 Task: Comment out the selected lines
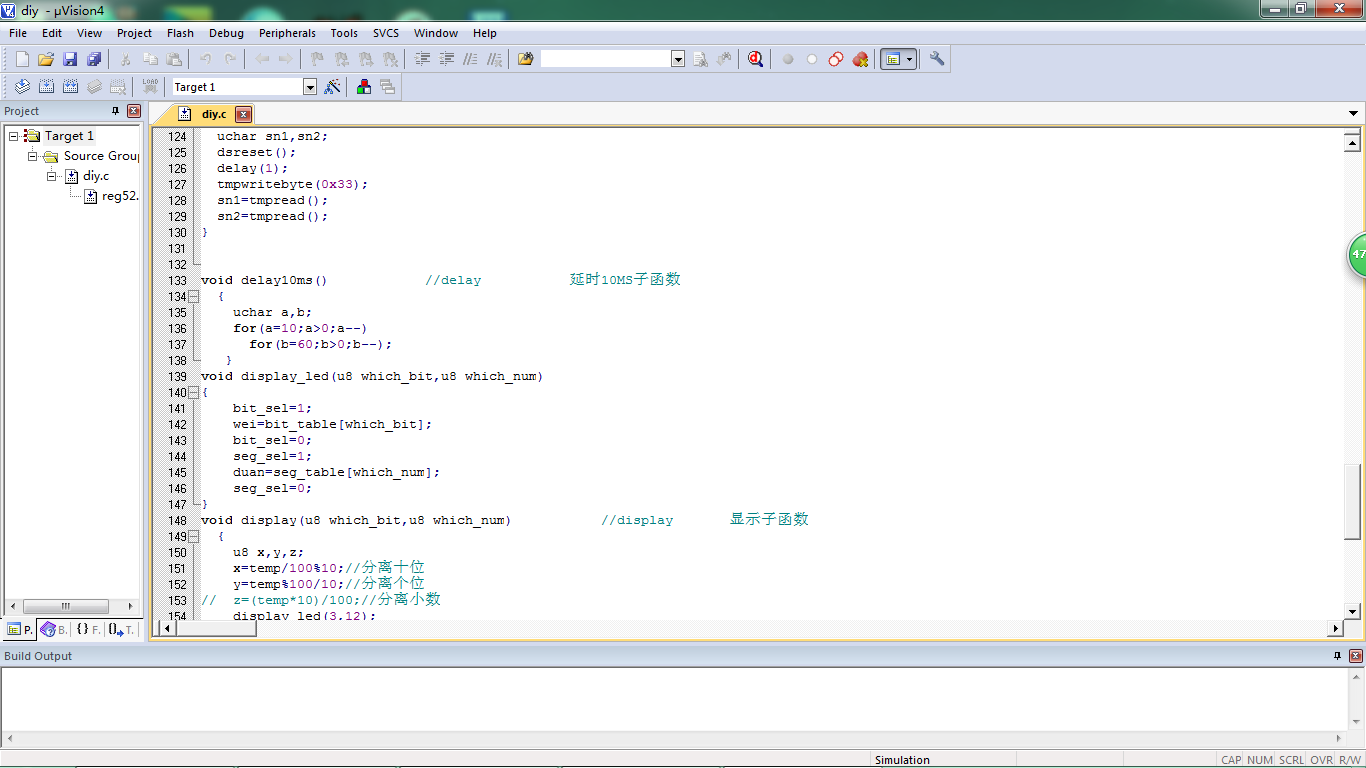click(x=470, y=60)
